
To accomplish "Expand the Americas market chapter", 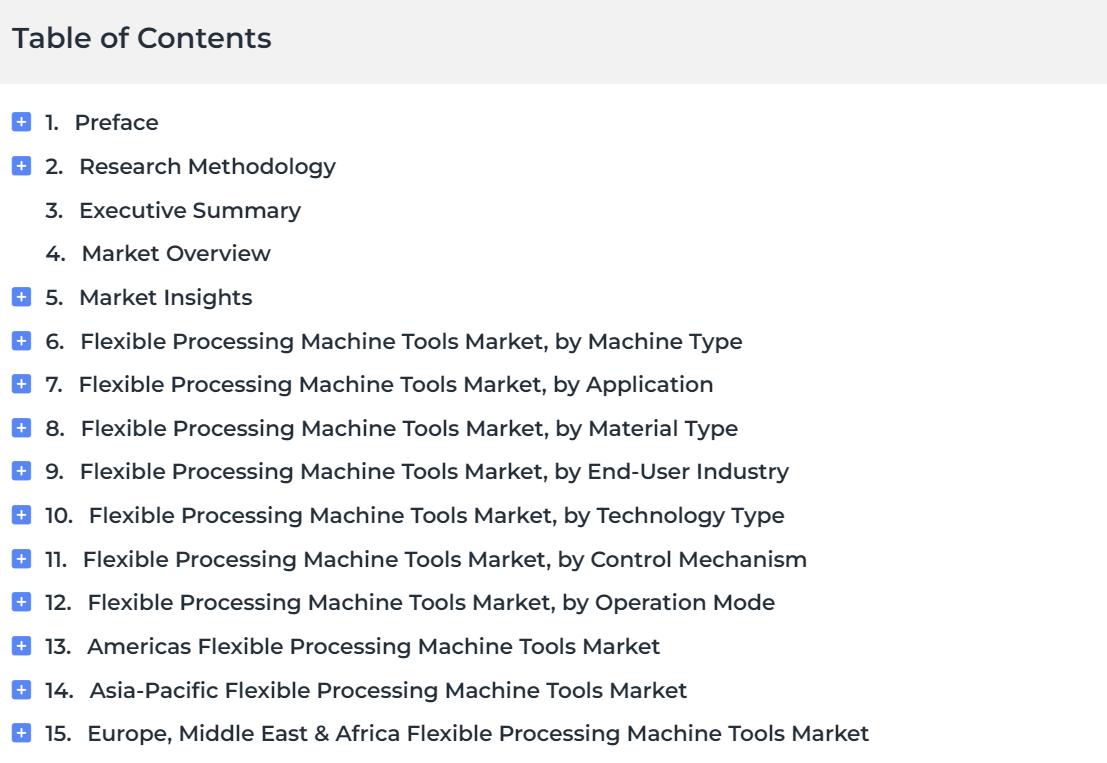I will (x=21, y=646).
